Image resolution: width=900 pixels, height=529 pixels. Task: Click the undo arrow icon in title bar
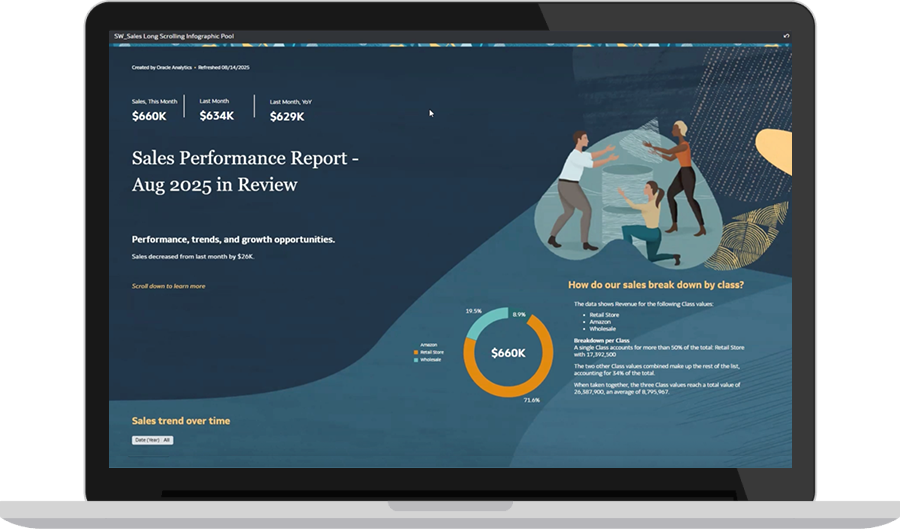(786, 36)
